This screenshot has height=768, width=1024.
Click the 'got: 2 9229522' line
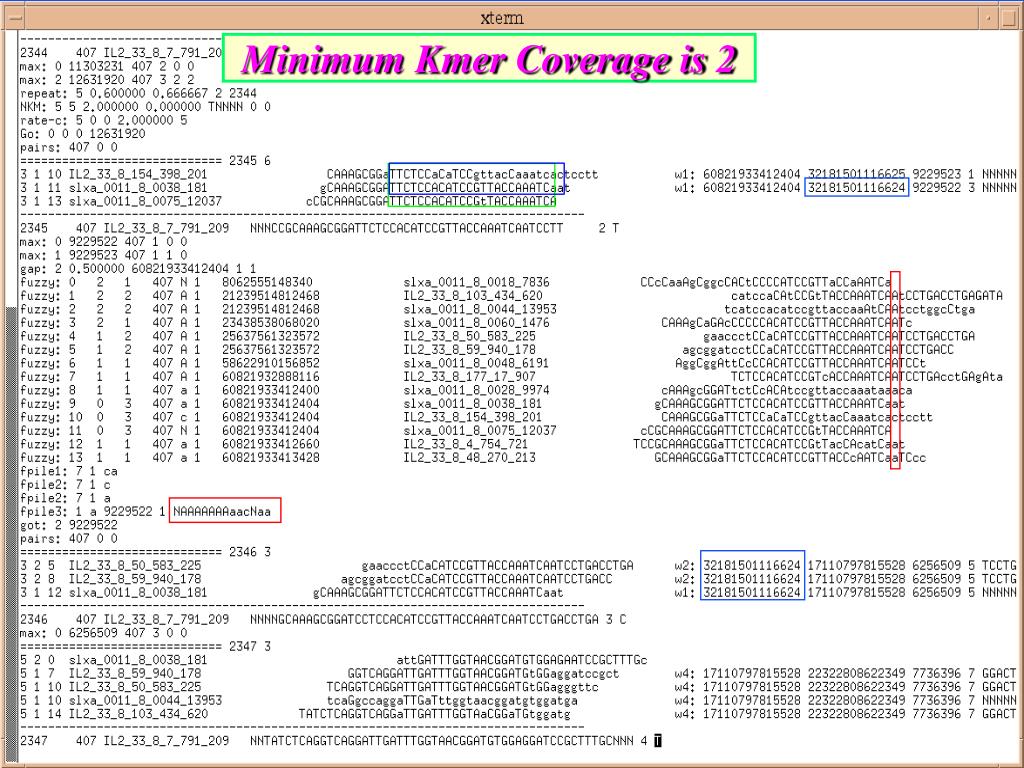tap(69, 525)
